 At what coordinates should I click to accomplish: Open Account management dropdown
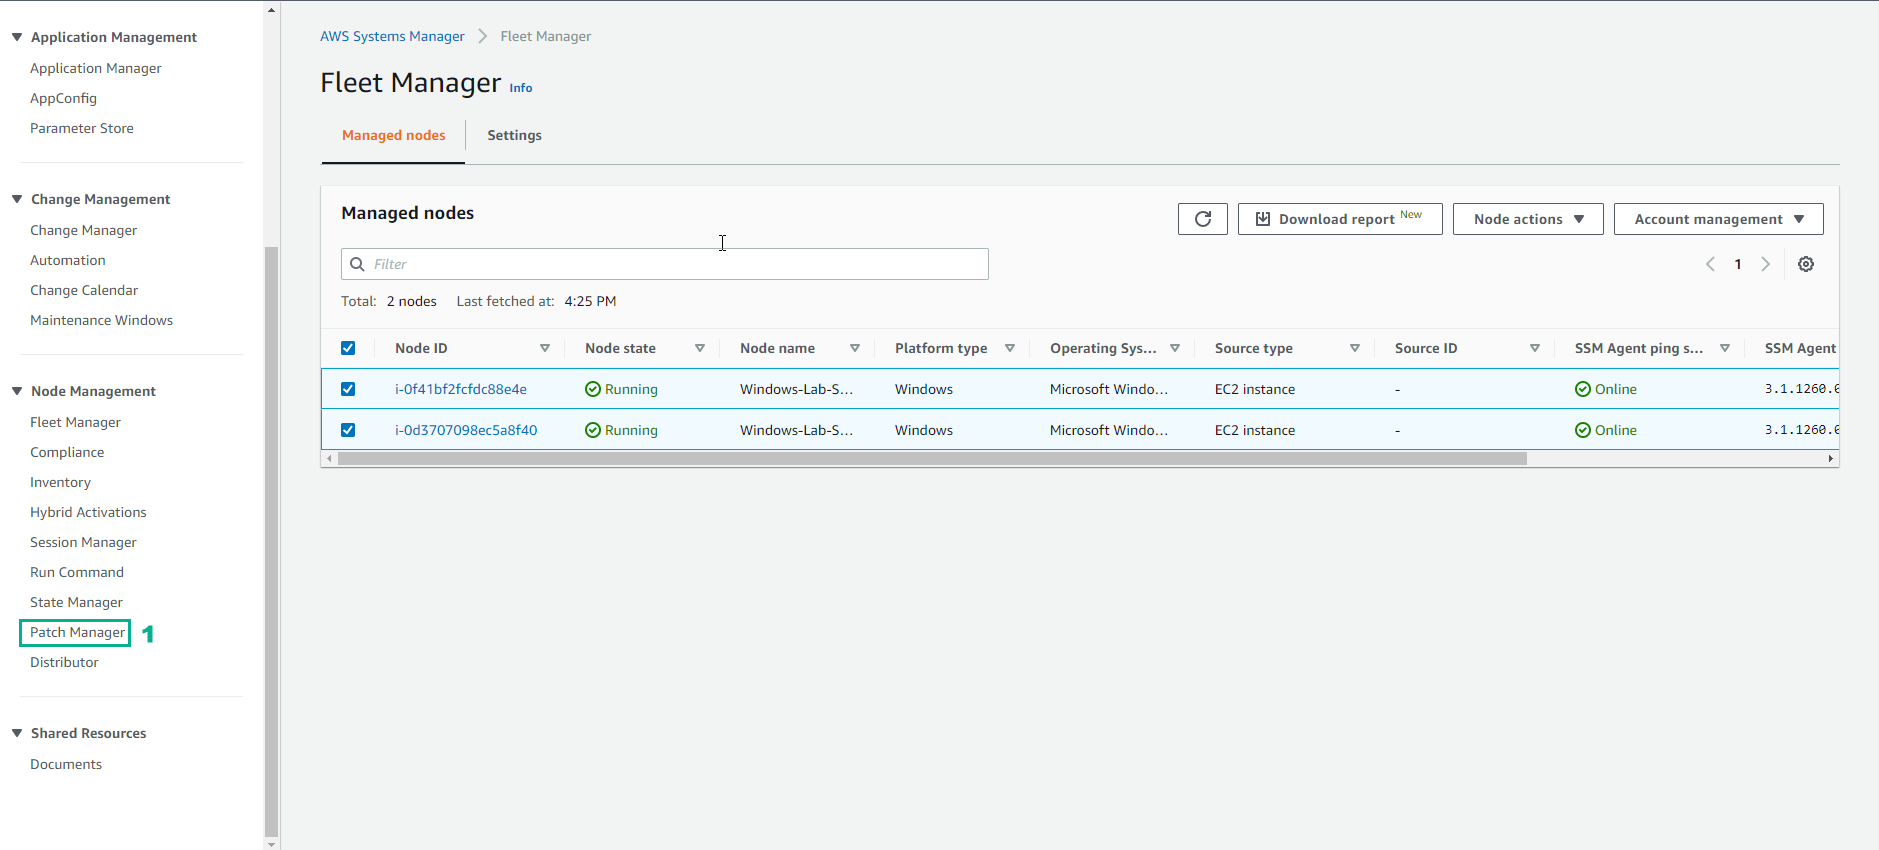click(x=1719, y=219)
